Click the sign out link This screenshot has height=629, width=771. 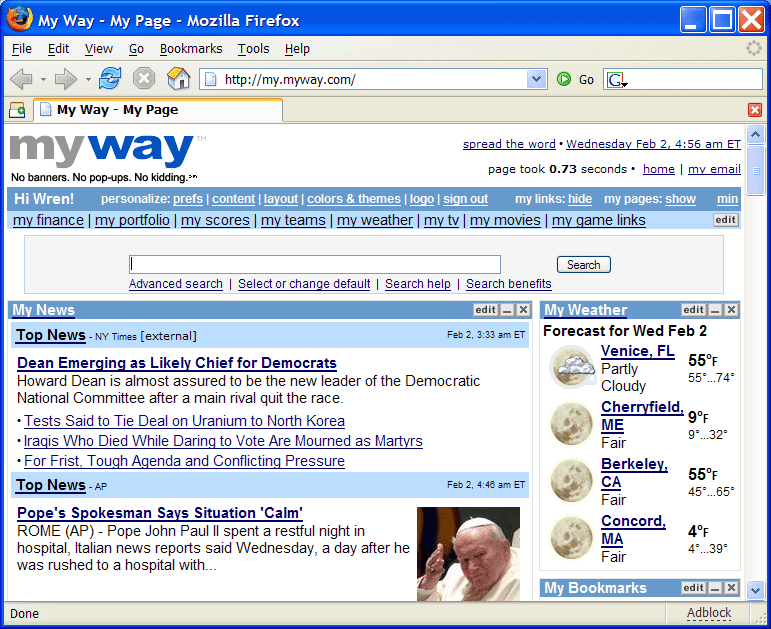point(465,199)
